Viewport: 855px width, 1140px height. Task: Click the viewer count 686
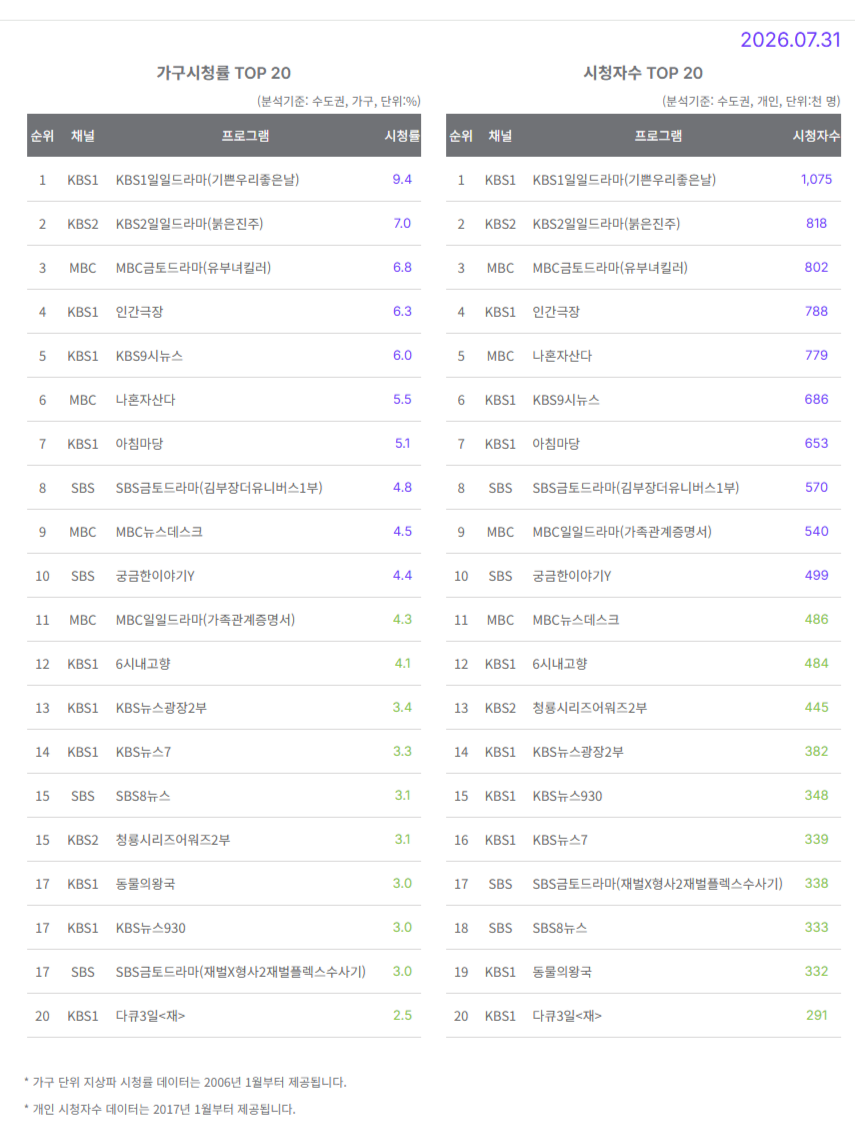coord(816,399)
